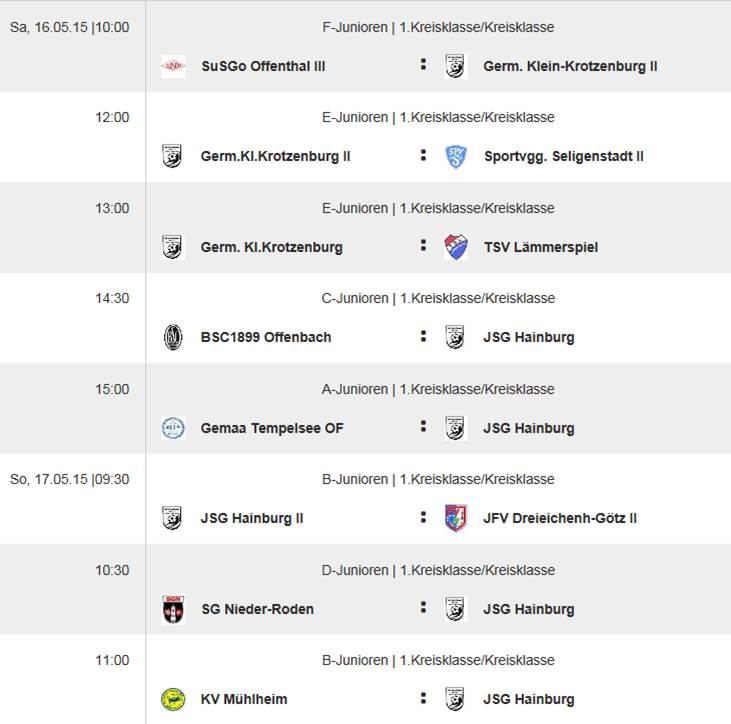Screen dimensions: 731x724
Task: Click the SG Nieder-Roden team name
Action: coord(257,609)
